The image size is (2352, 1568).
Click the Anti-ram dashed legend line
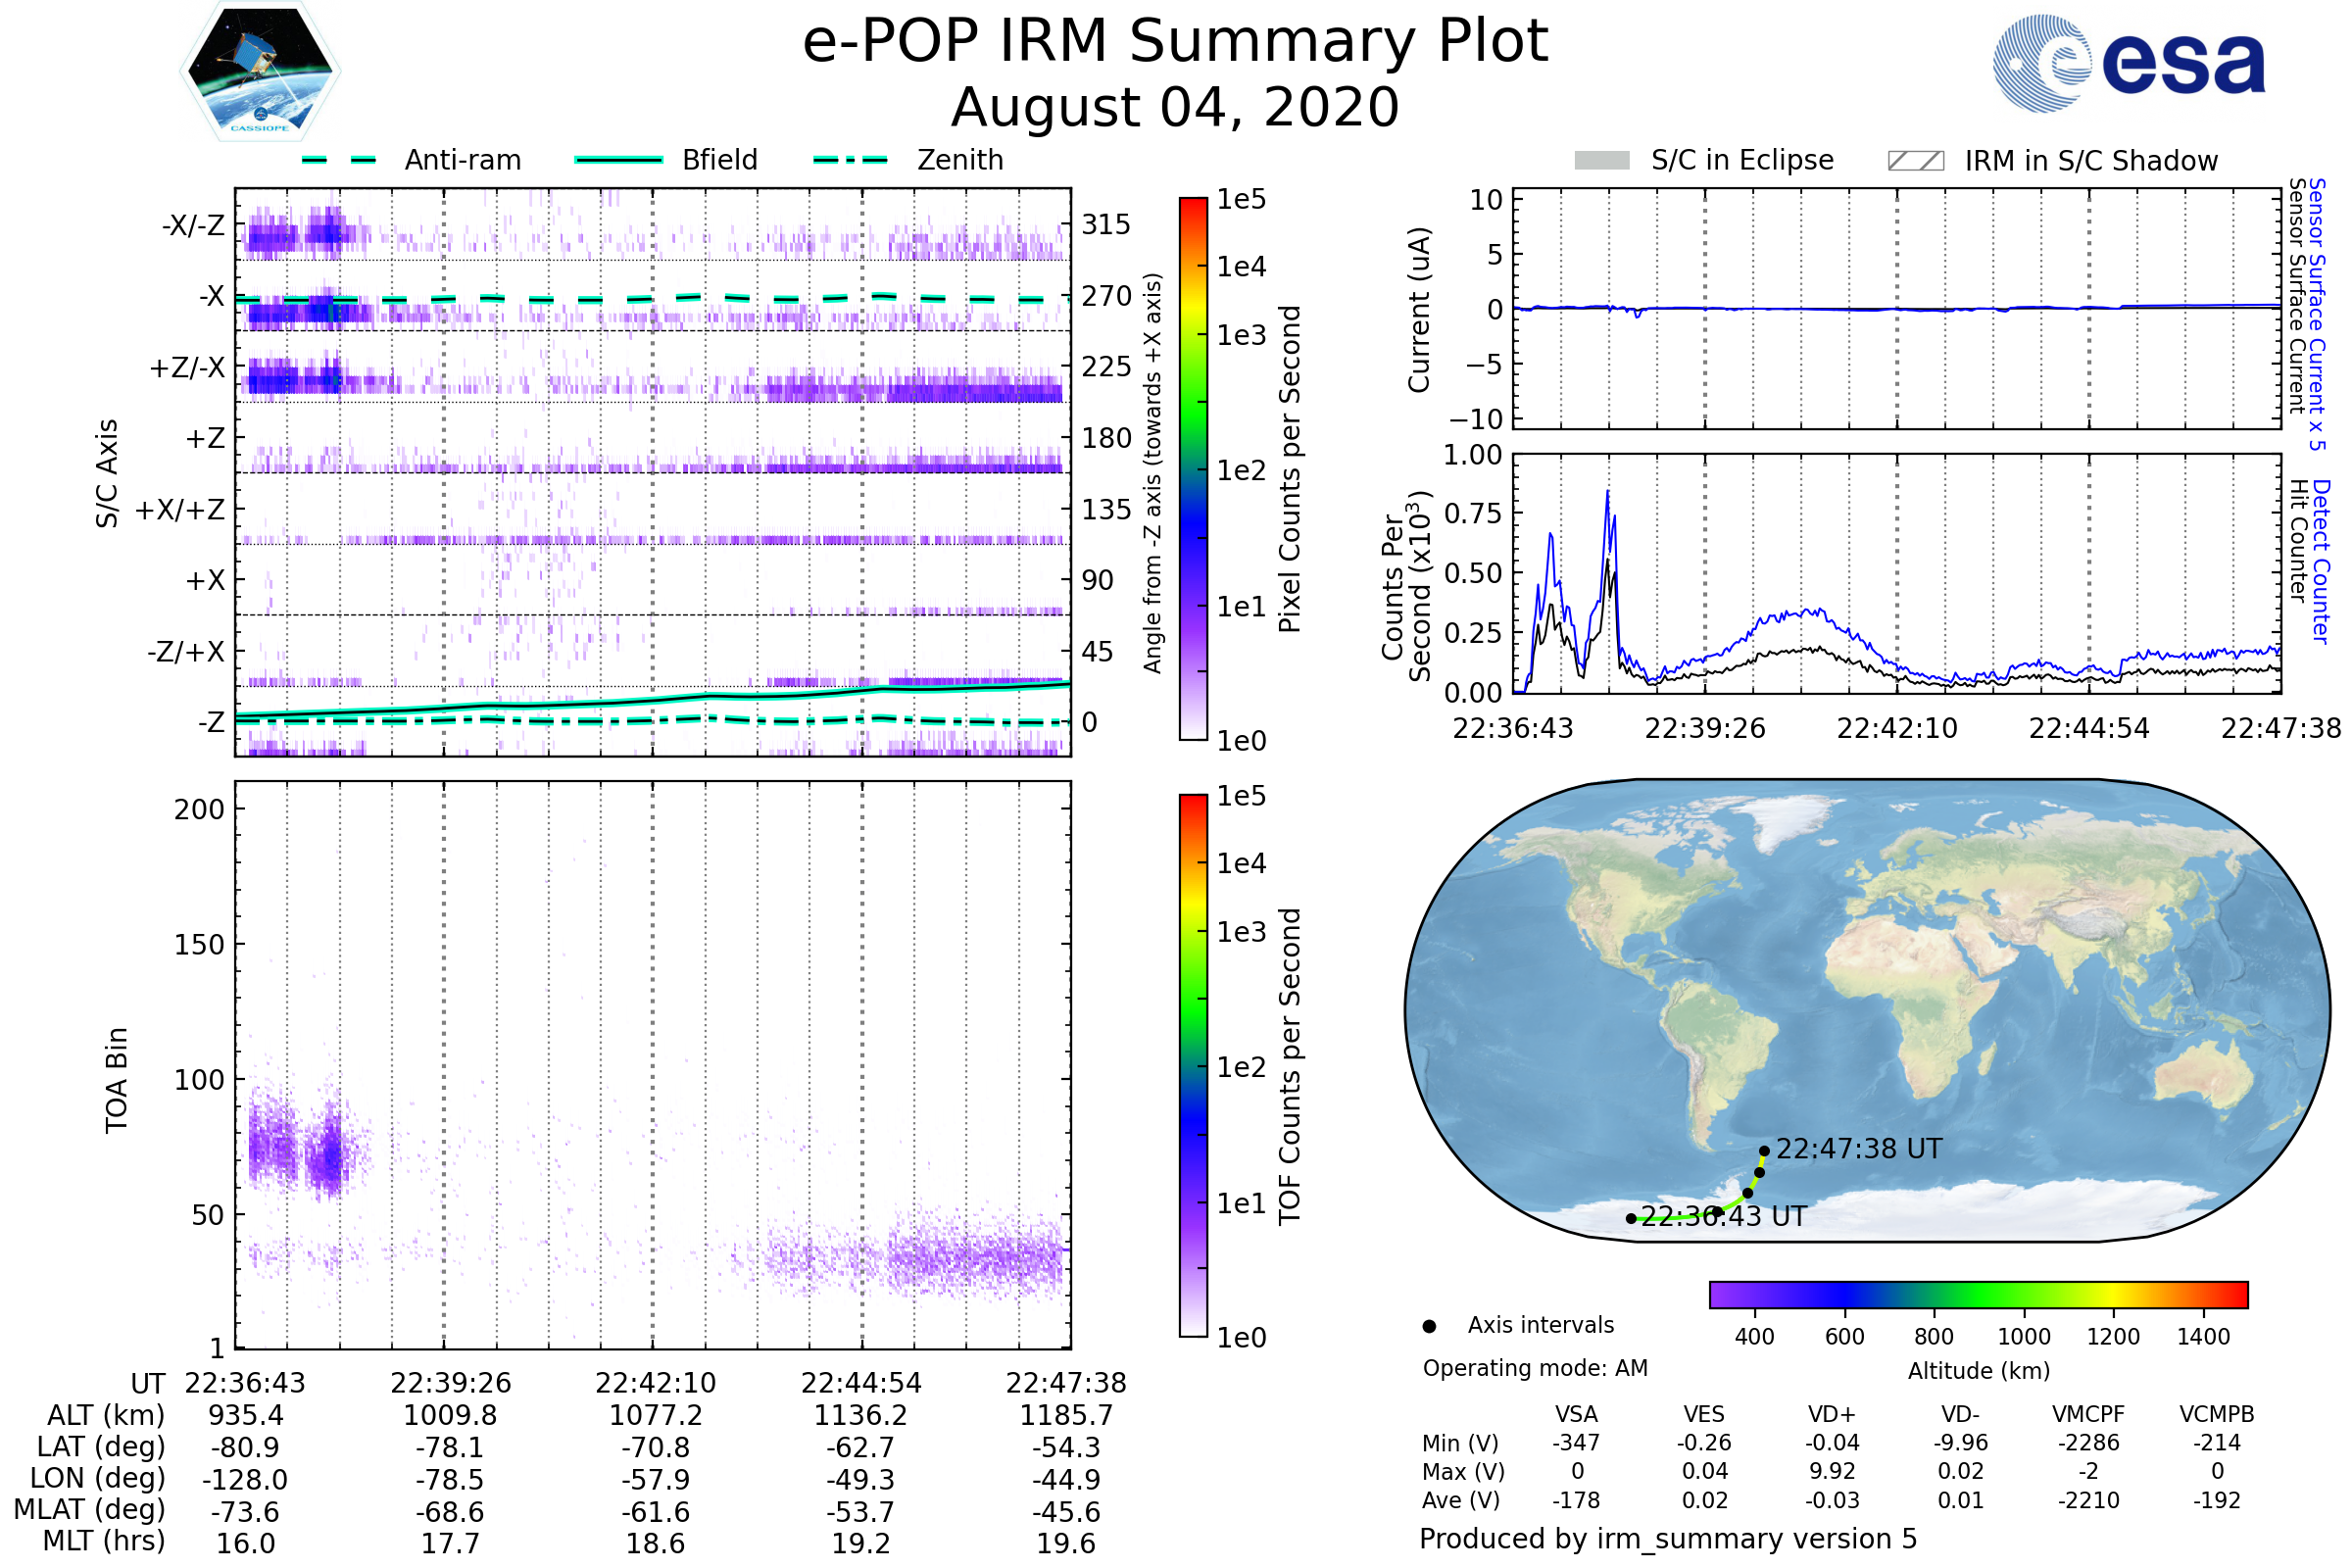pyautogui.click(x=339, y=160)
